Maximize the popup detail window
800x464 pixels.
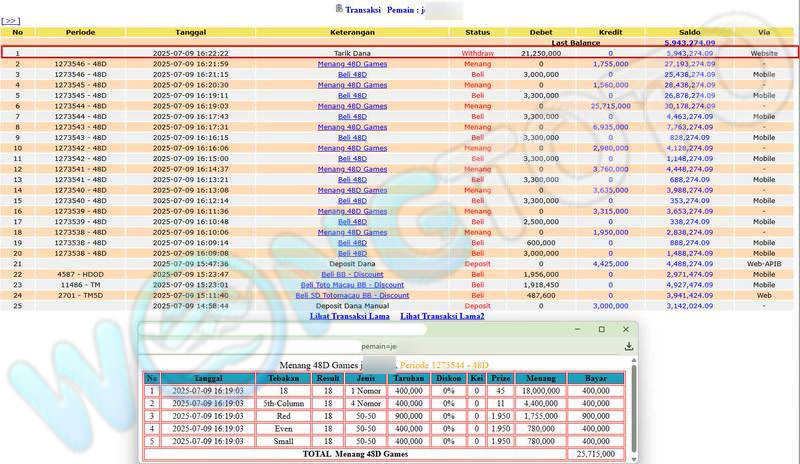click(x=601, y=329)
